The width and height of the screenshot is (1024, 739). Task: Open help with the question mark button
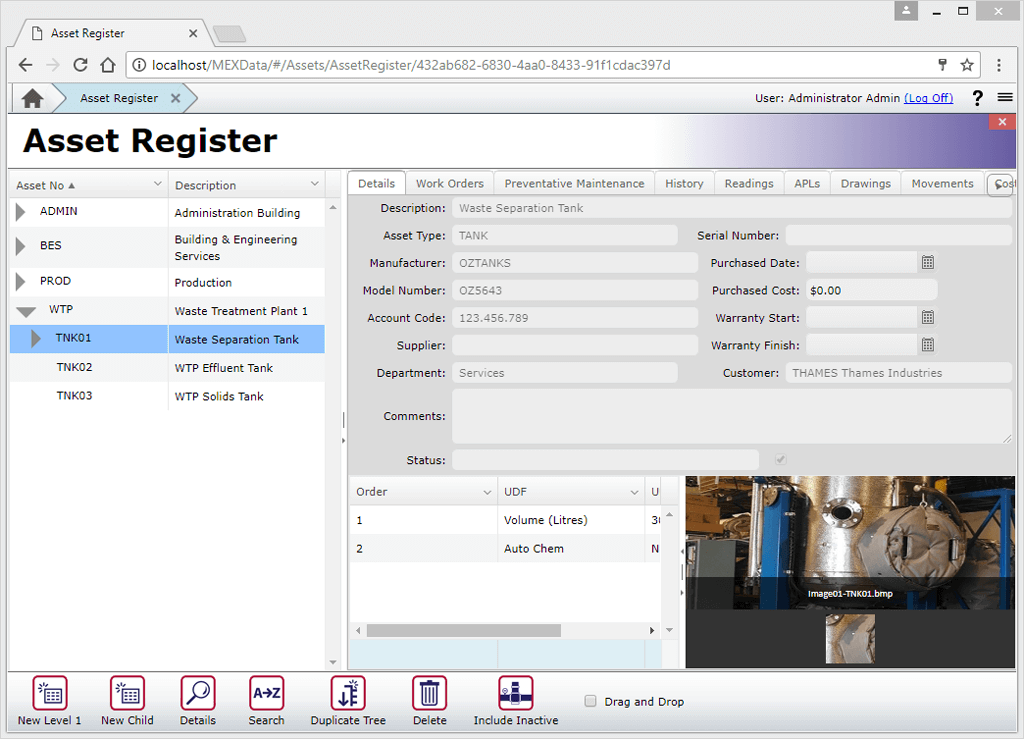[x=977, y=98]
